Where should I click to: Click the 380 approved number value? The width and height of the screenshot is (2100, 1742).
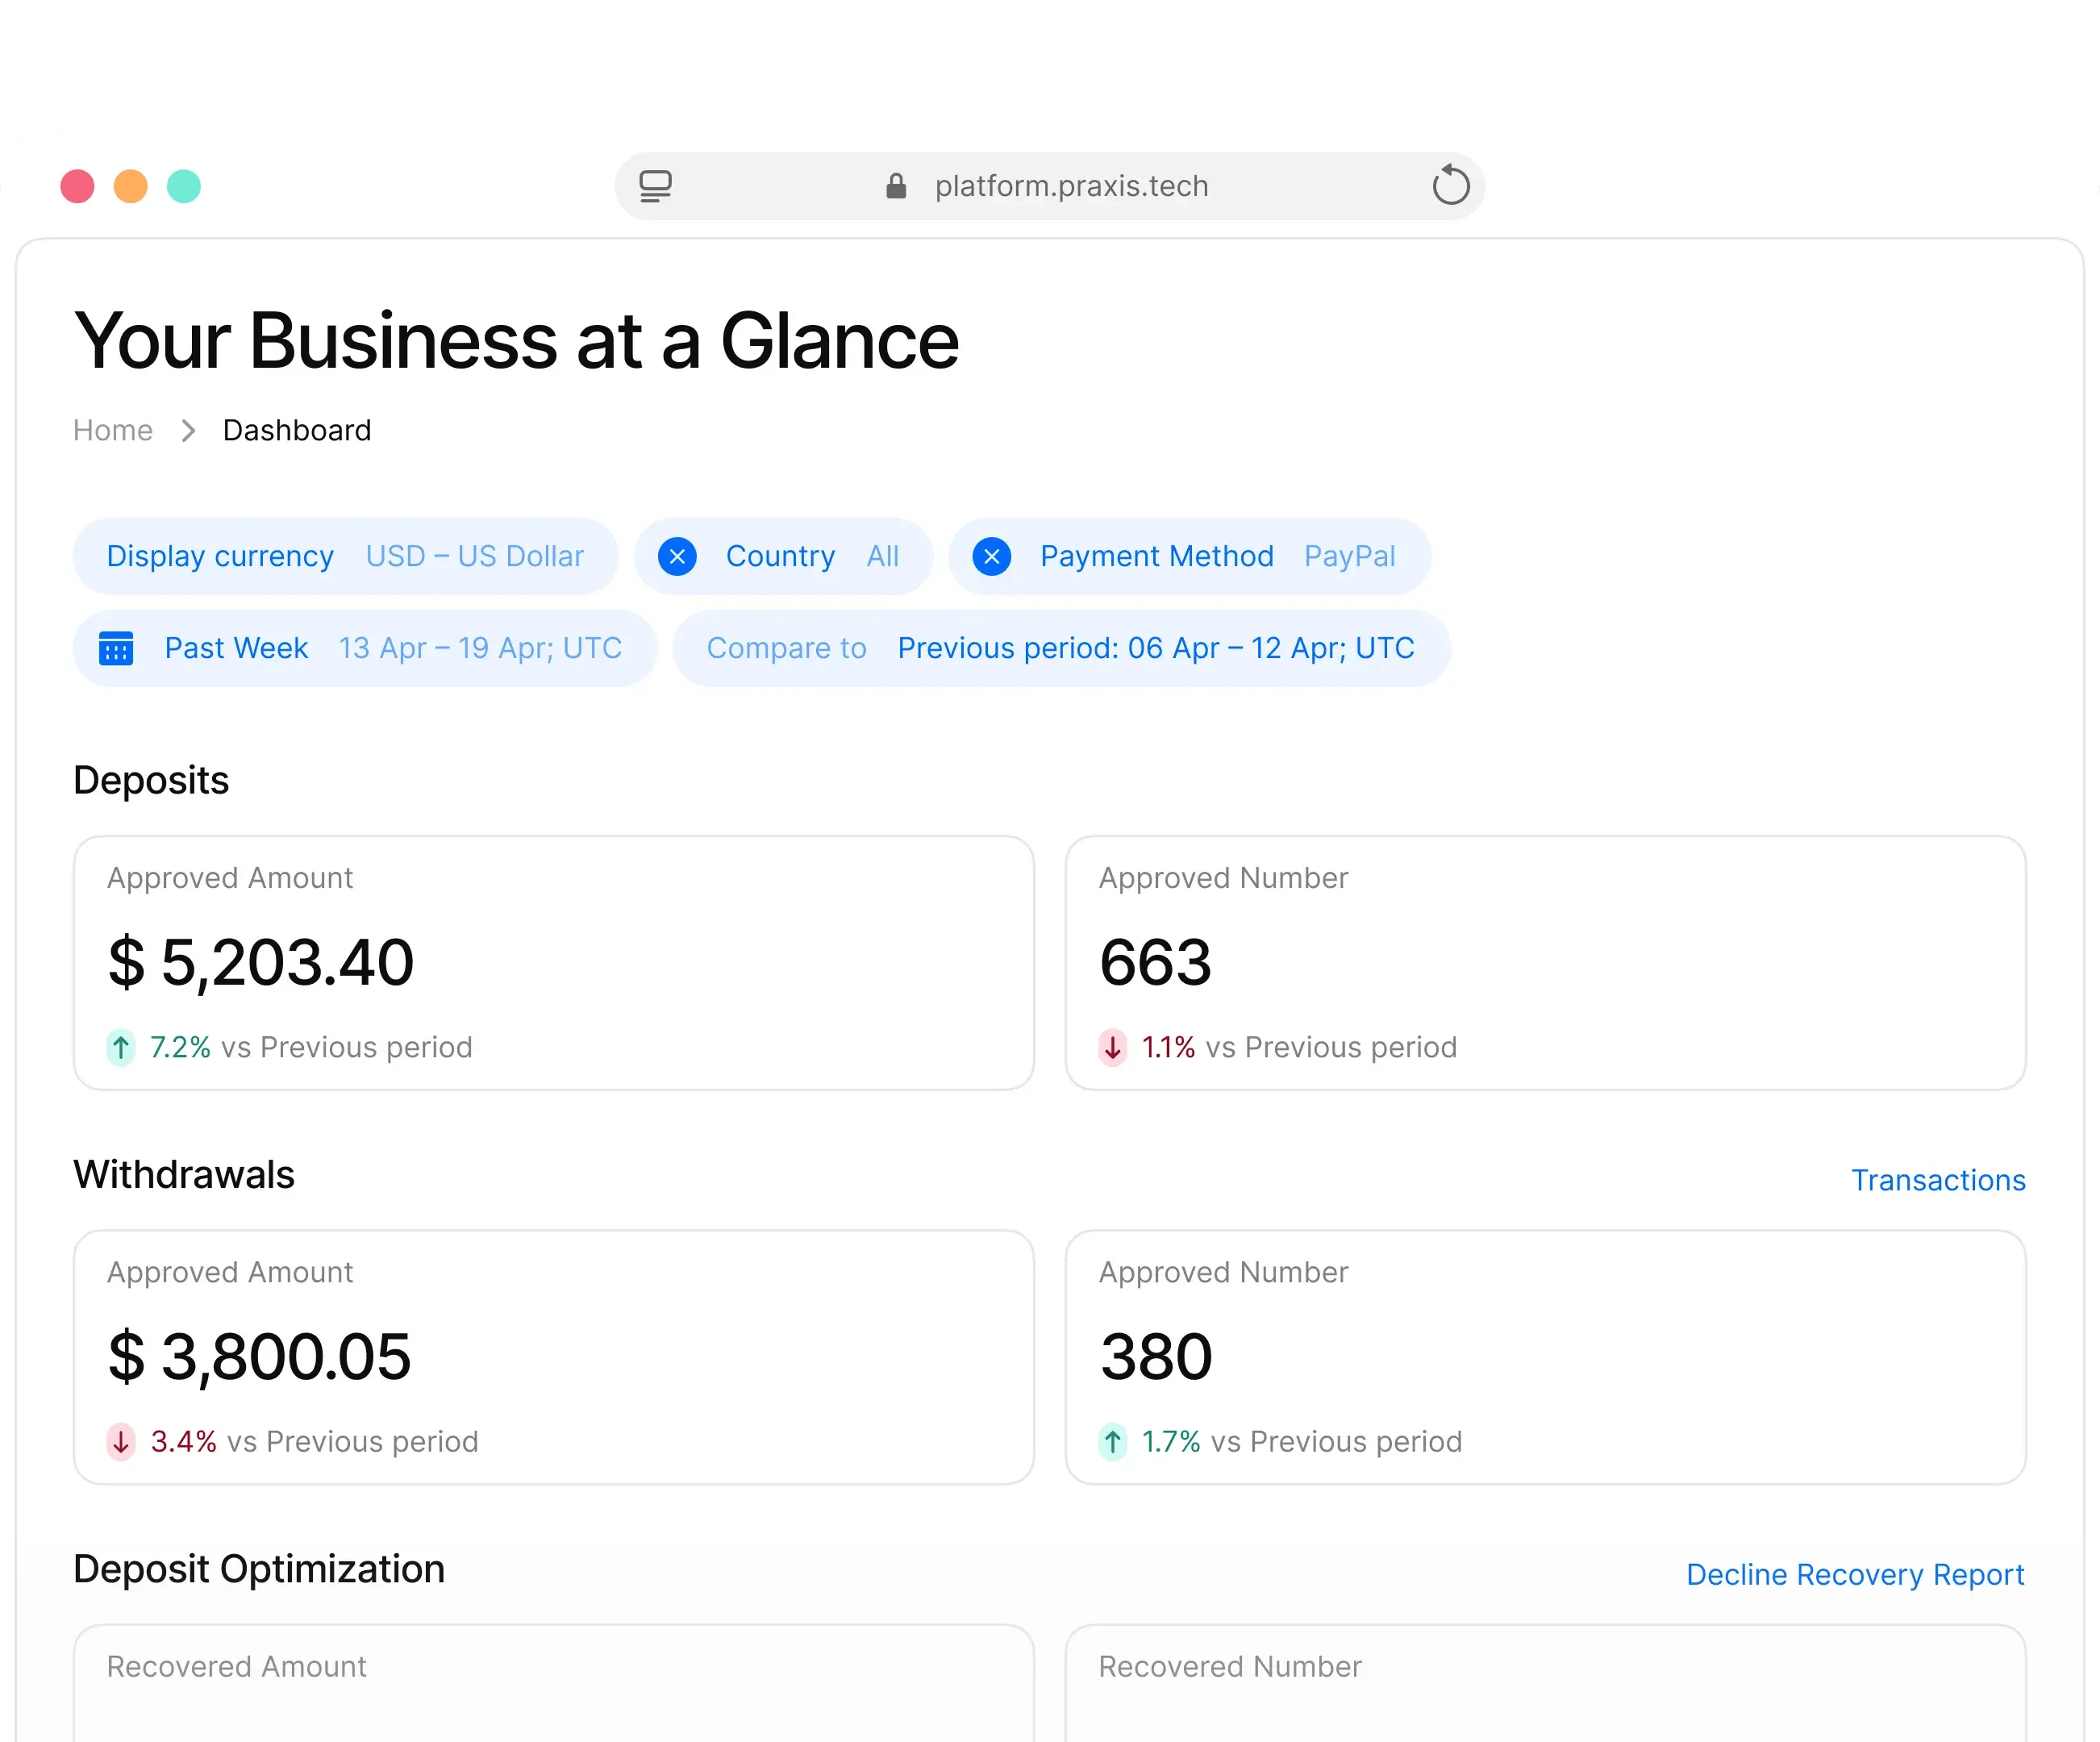(x=1156, y=1356)
